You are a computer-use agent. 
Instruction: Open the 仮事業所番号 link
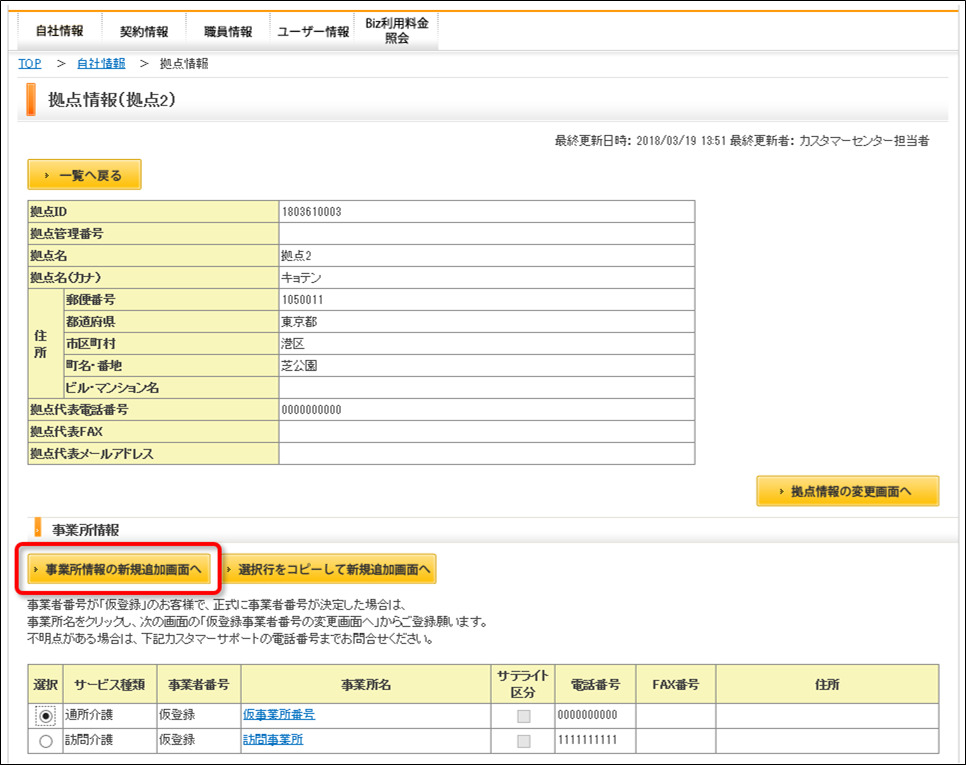(278, 714)
